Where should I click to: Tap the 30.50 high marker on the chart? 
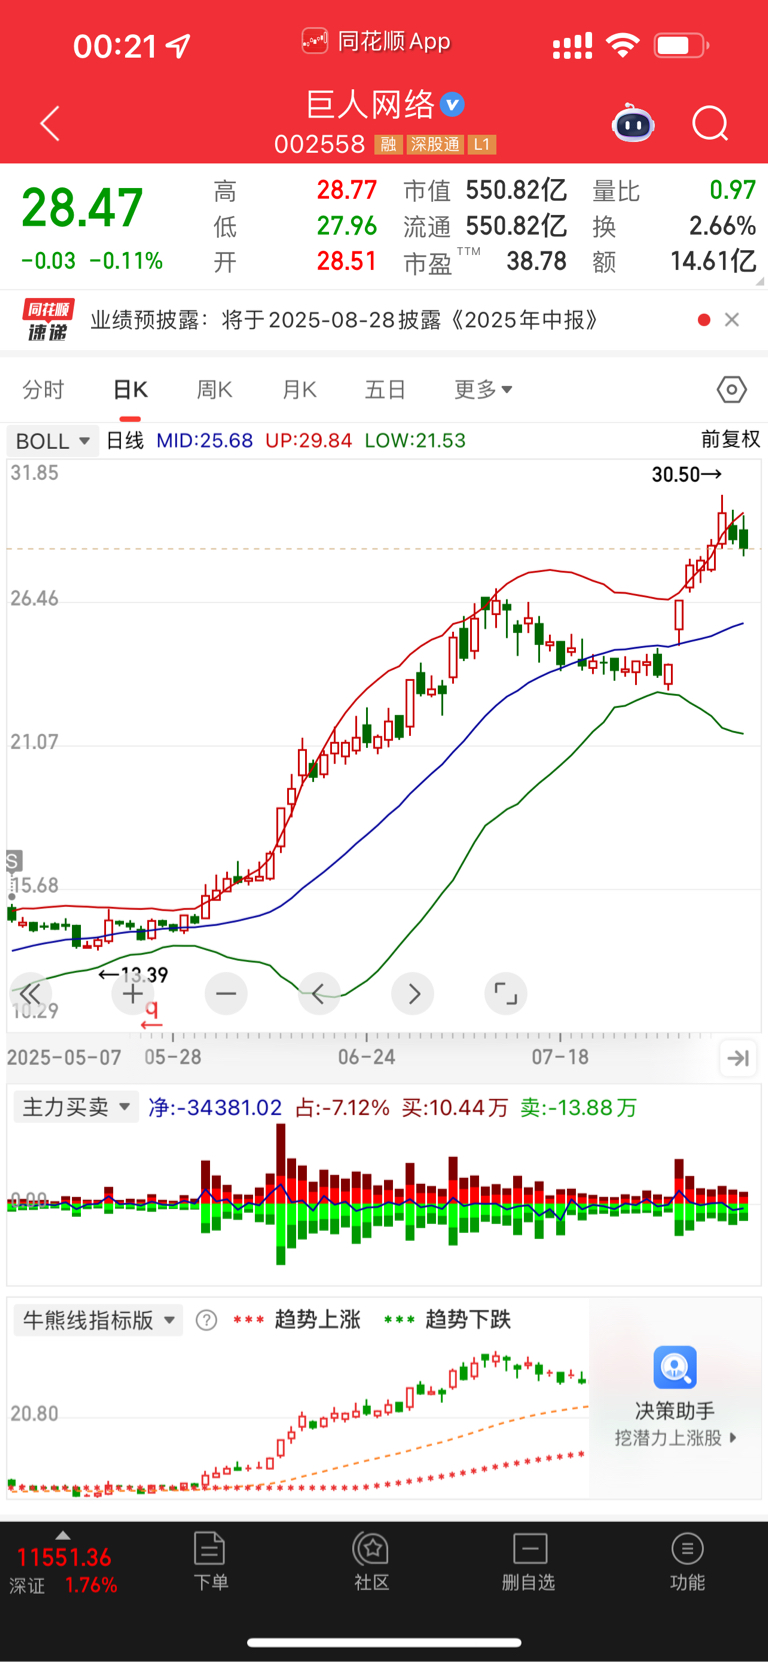coord(686,474)
